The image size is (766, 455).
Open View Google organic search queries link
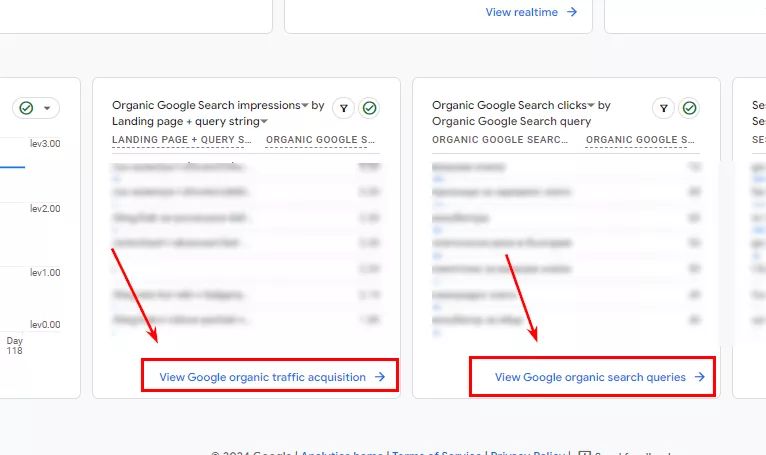pos(590,377)
